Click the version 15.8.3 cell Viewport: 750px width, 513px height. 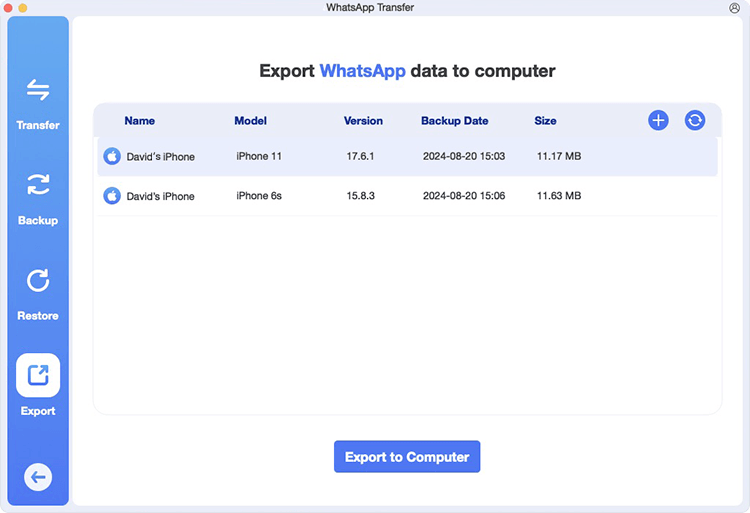tap(361, 196)
